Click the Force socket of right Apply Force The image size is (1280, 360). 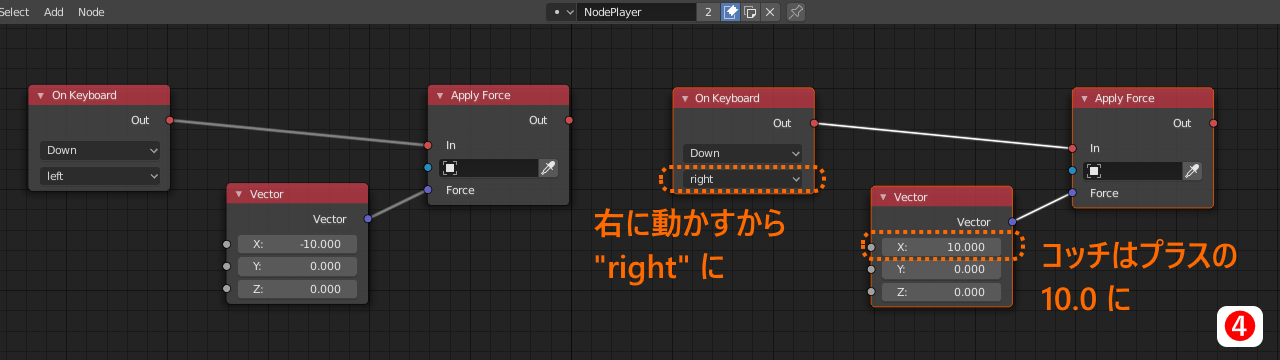[1072, 193]
